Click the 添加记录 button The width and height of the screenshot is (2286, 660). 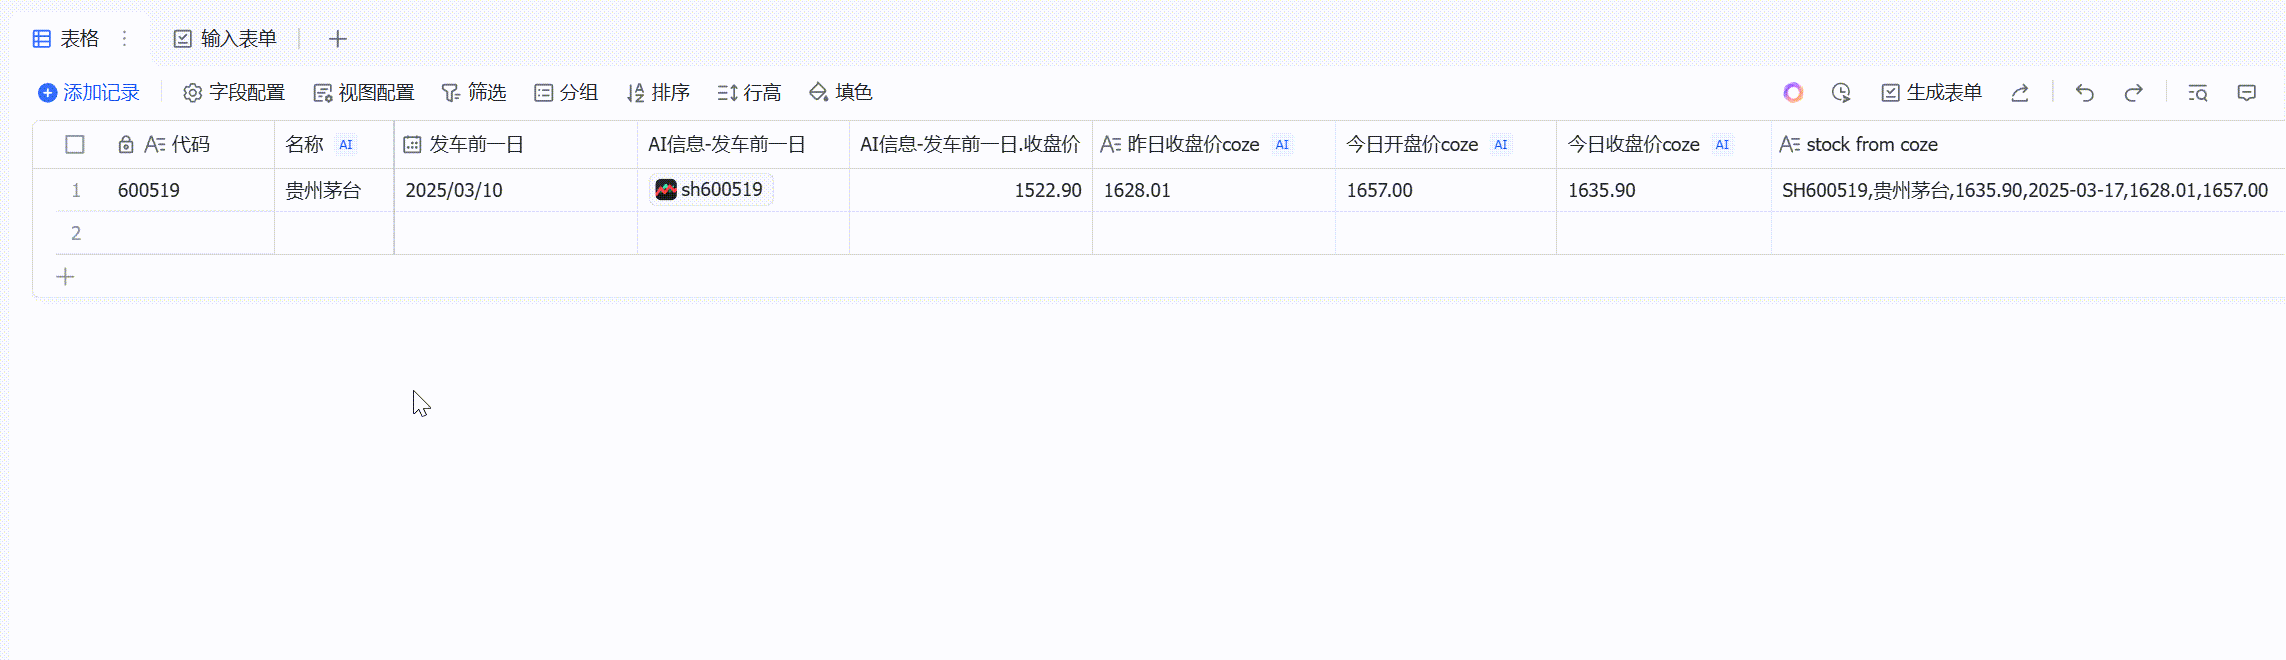tap(89, 93)
